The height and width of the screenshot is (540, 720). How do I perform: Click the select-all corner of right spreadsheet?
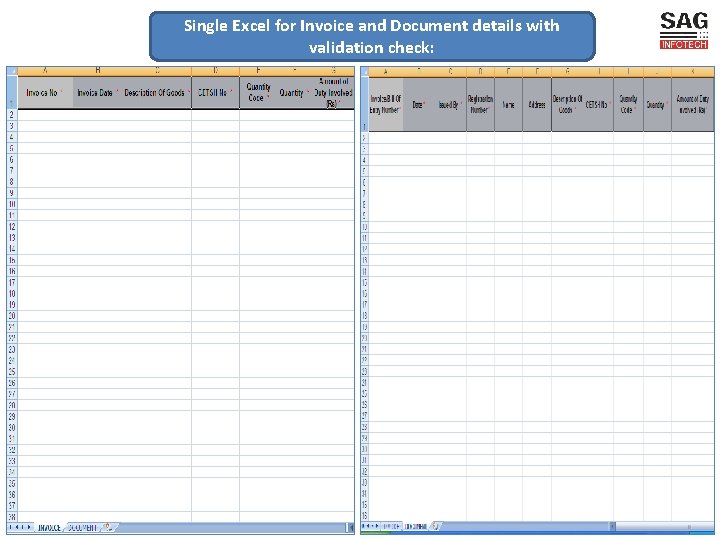[x=365, y=72]
